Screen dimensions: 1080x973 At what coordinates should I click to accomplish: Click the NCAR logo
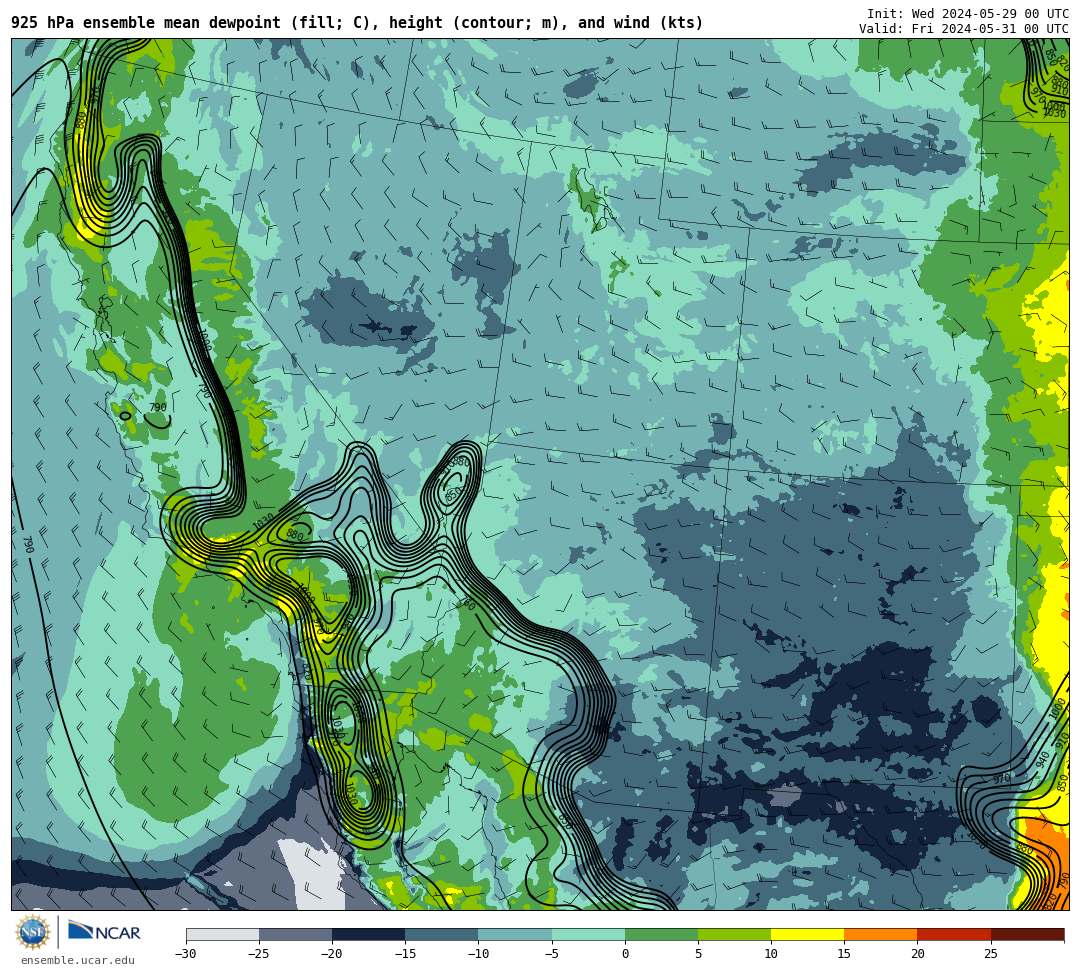(x=104, y=932)
